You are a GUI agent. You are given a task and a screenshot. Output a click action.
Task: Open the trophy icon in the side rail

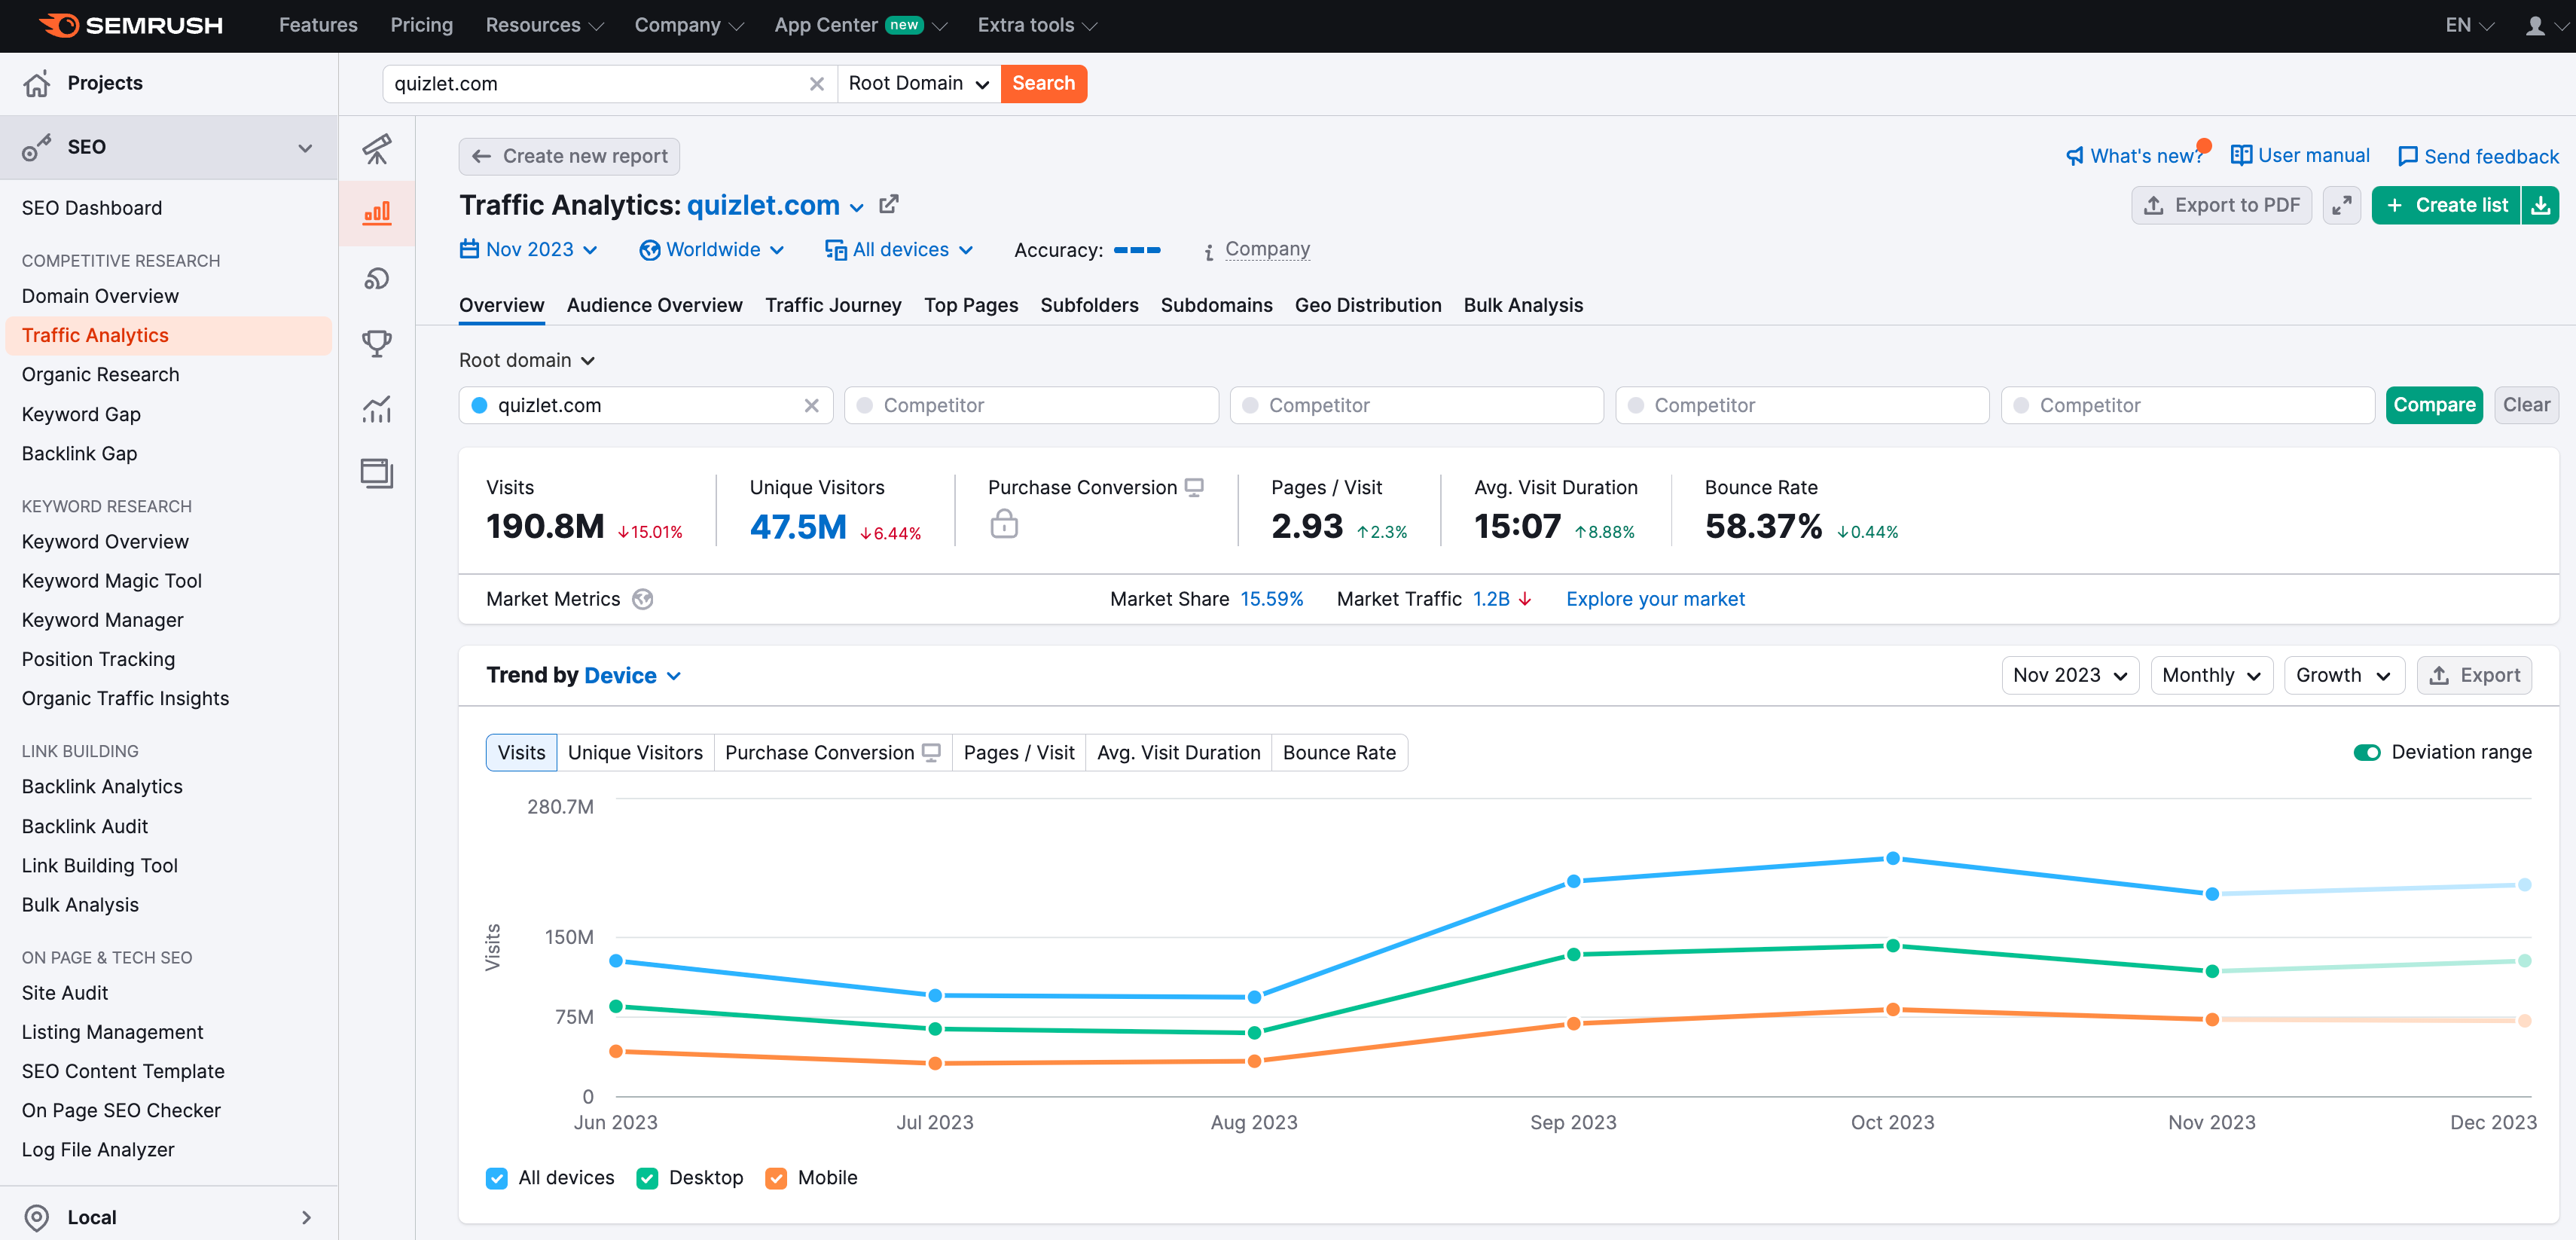click(377, 343)
